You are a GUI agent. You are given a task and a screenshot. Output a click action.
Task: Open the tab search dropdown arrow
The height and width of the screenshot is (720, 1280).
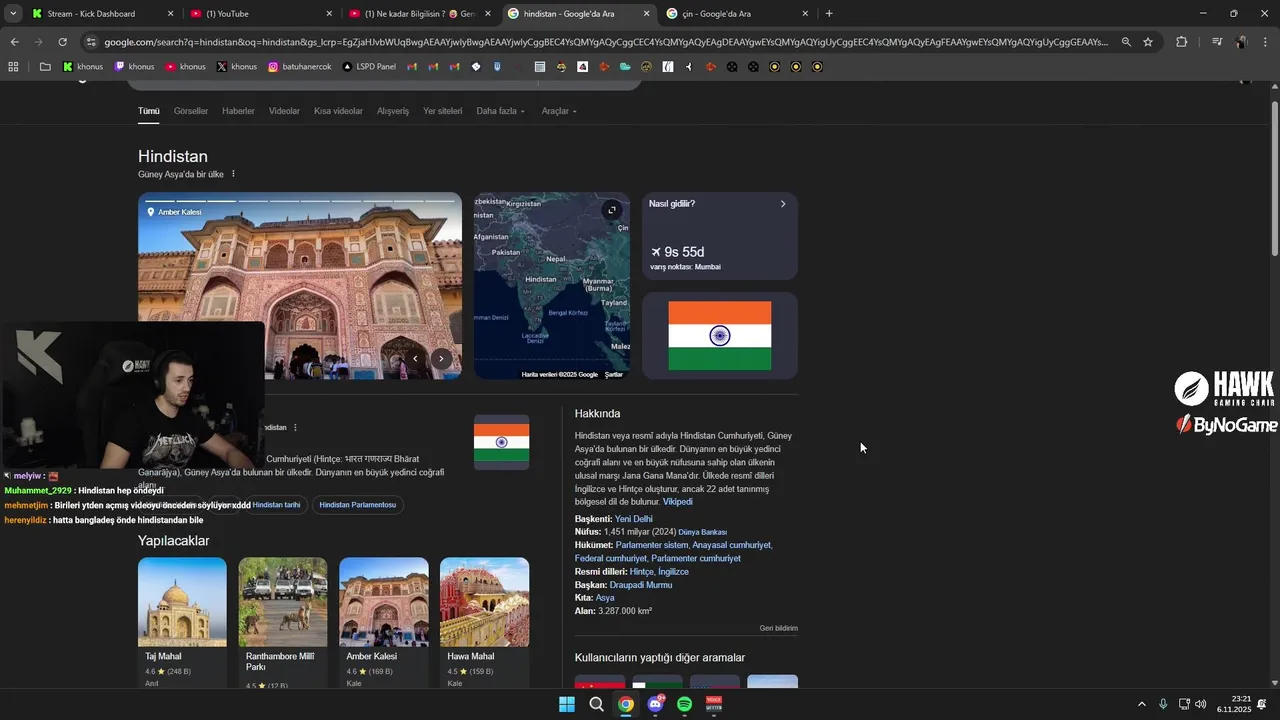pyautogui.click(x=13, y=14)
